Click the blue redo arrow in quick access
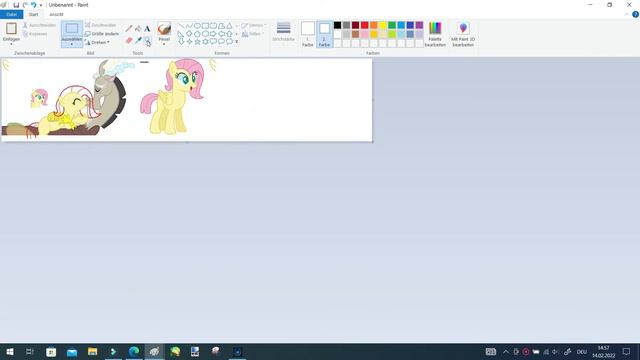Screen dimensions: 640x360 coord(33,5)
